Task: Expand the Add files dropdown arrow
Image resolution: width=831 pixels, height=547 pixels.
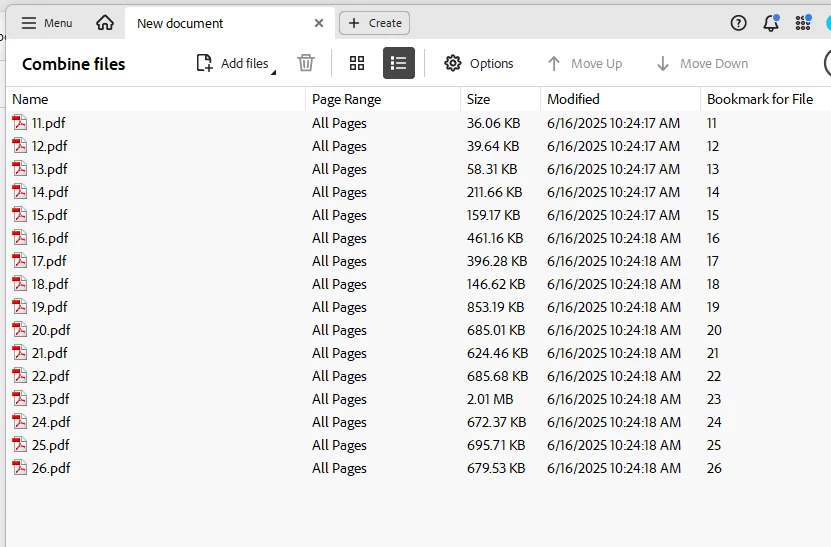Action: pos(273,72)
